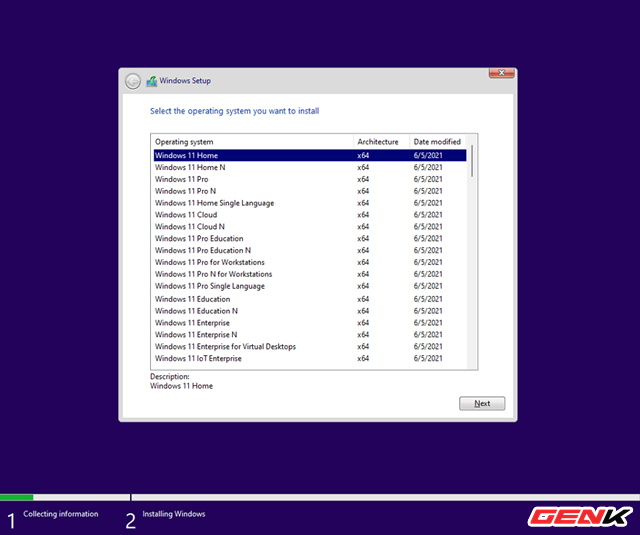
Task: Select Windows 11 Pro Education N
Action: pos(310,250)
